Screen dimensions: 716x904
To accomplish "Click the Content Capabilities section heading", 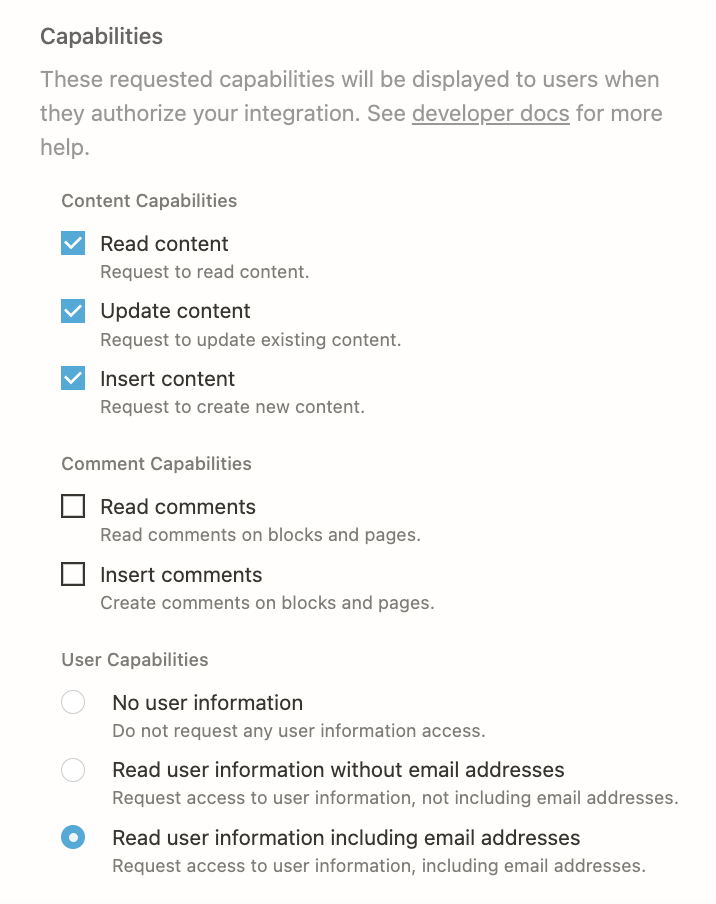I will point(149,200).
